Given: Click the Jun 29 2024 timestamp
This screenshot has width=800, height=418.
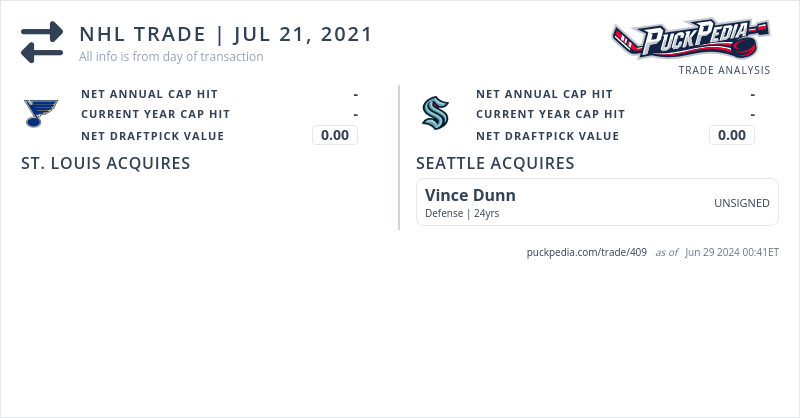Looking at the screenshot, I should (x=731, y=252).
